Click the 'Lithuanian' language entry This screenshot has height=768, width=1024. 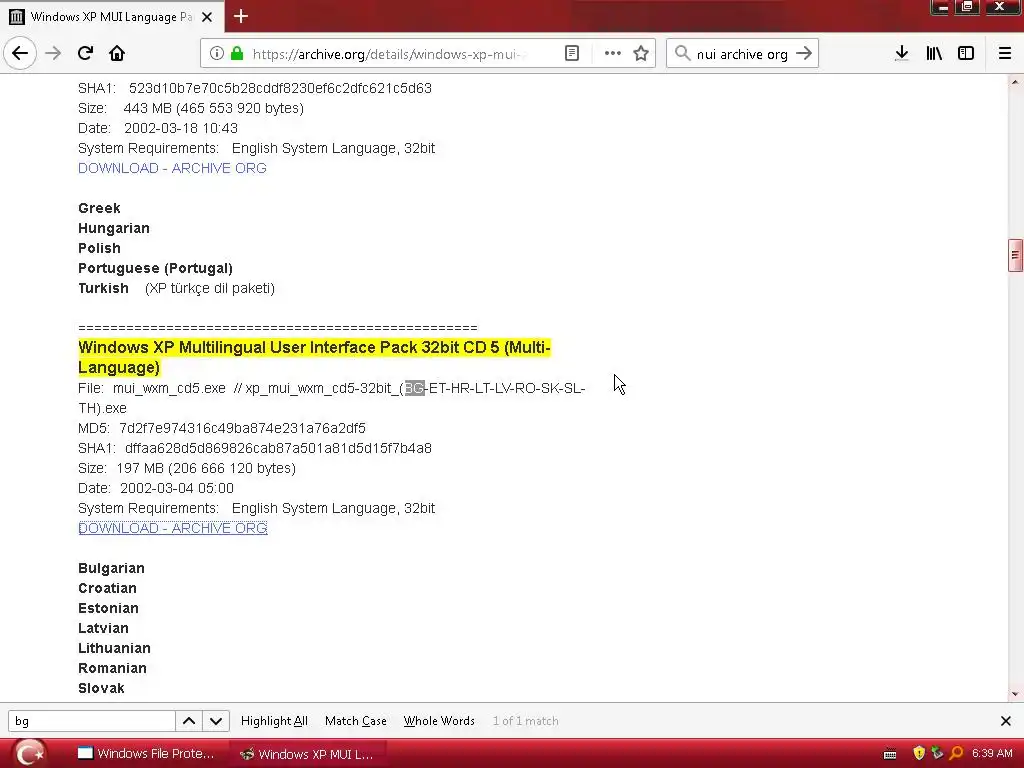(115, 648)
